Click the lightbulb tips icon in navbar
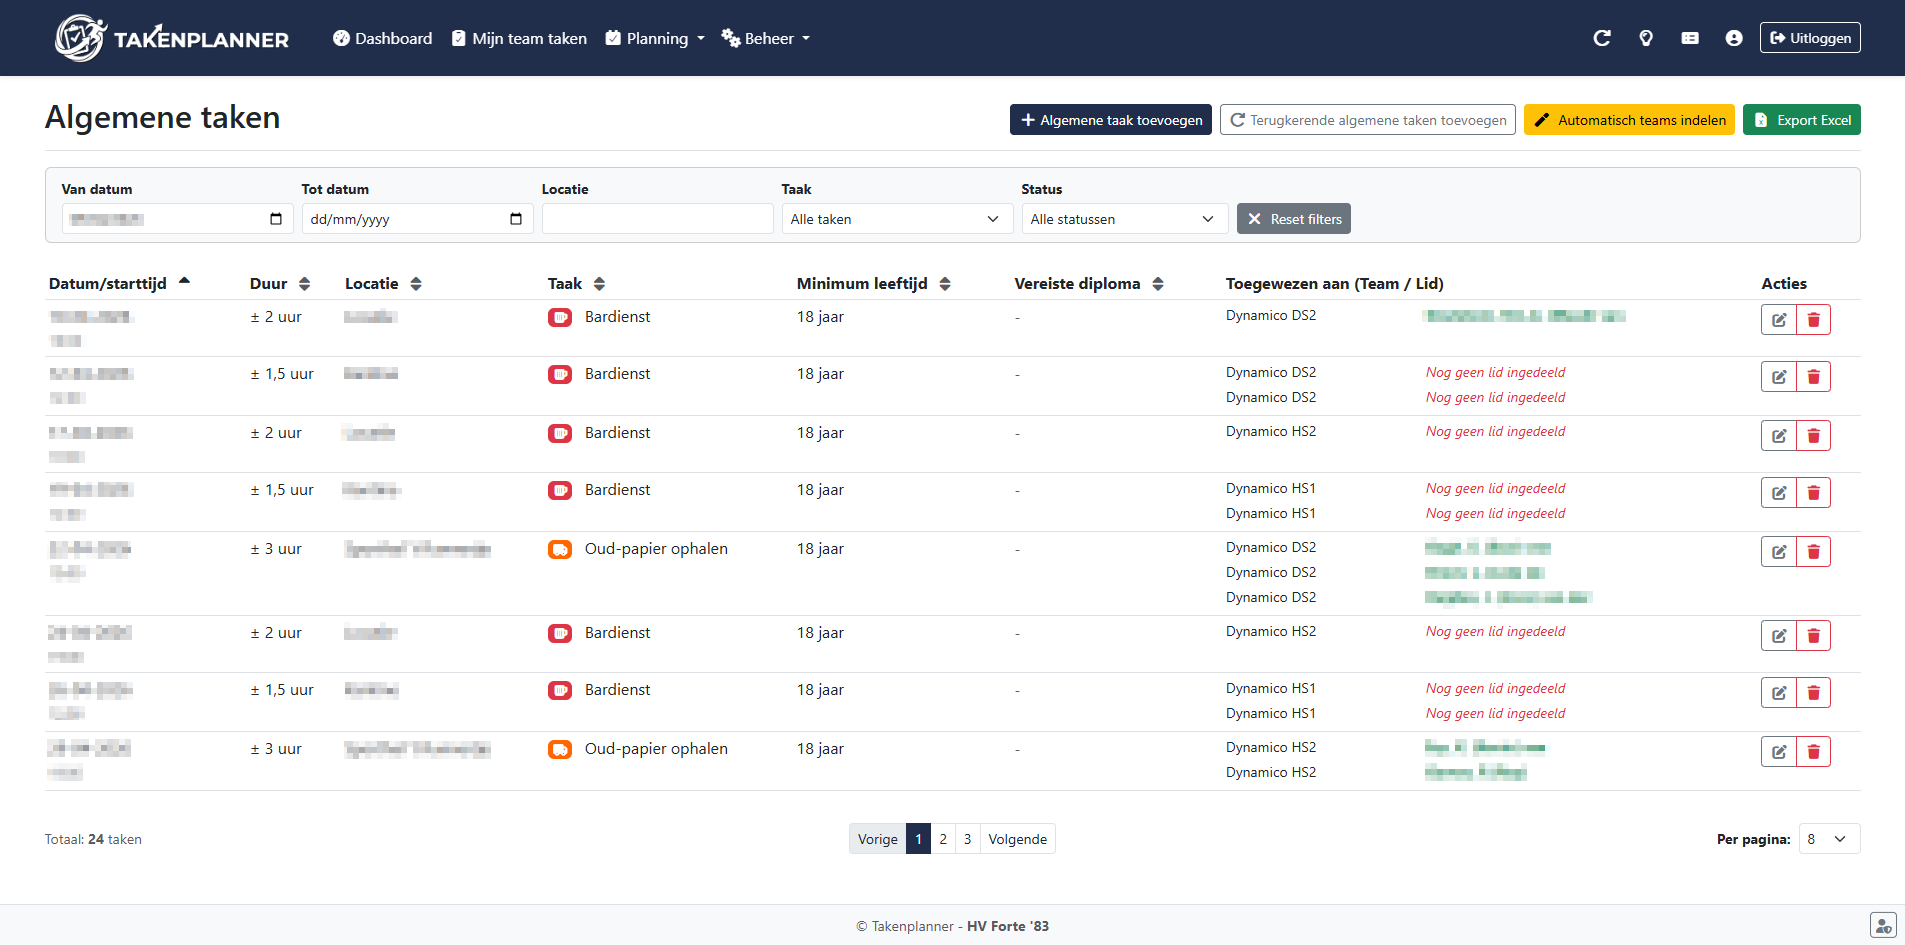Screen dimensions: 1905x945 (x=1645, y=38)
